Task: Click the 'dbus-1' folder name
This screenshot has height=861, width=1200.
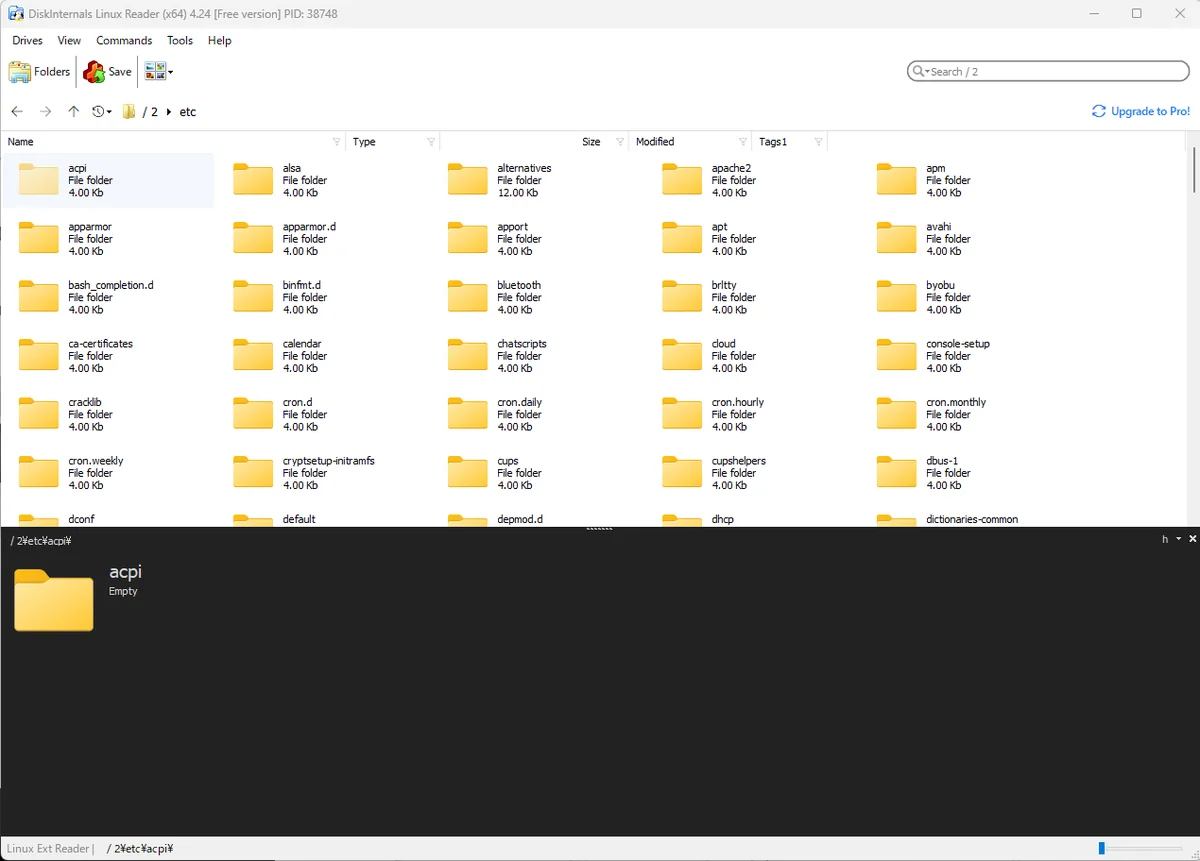Action: pyautogui.click(x=942, y=461)
